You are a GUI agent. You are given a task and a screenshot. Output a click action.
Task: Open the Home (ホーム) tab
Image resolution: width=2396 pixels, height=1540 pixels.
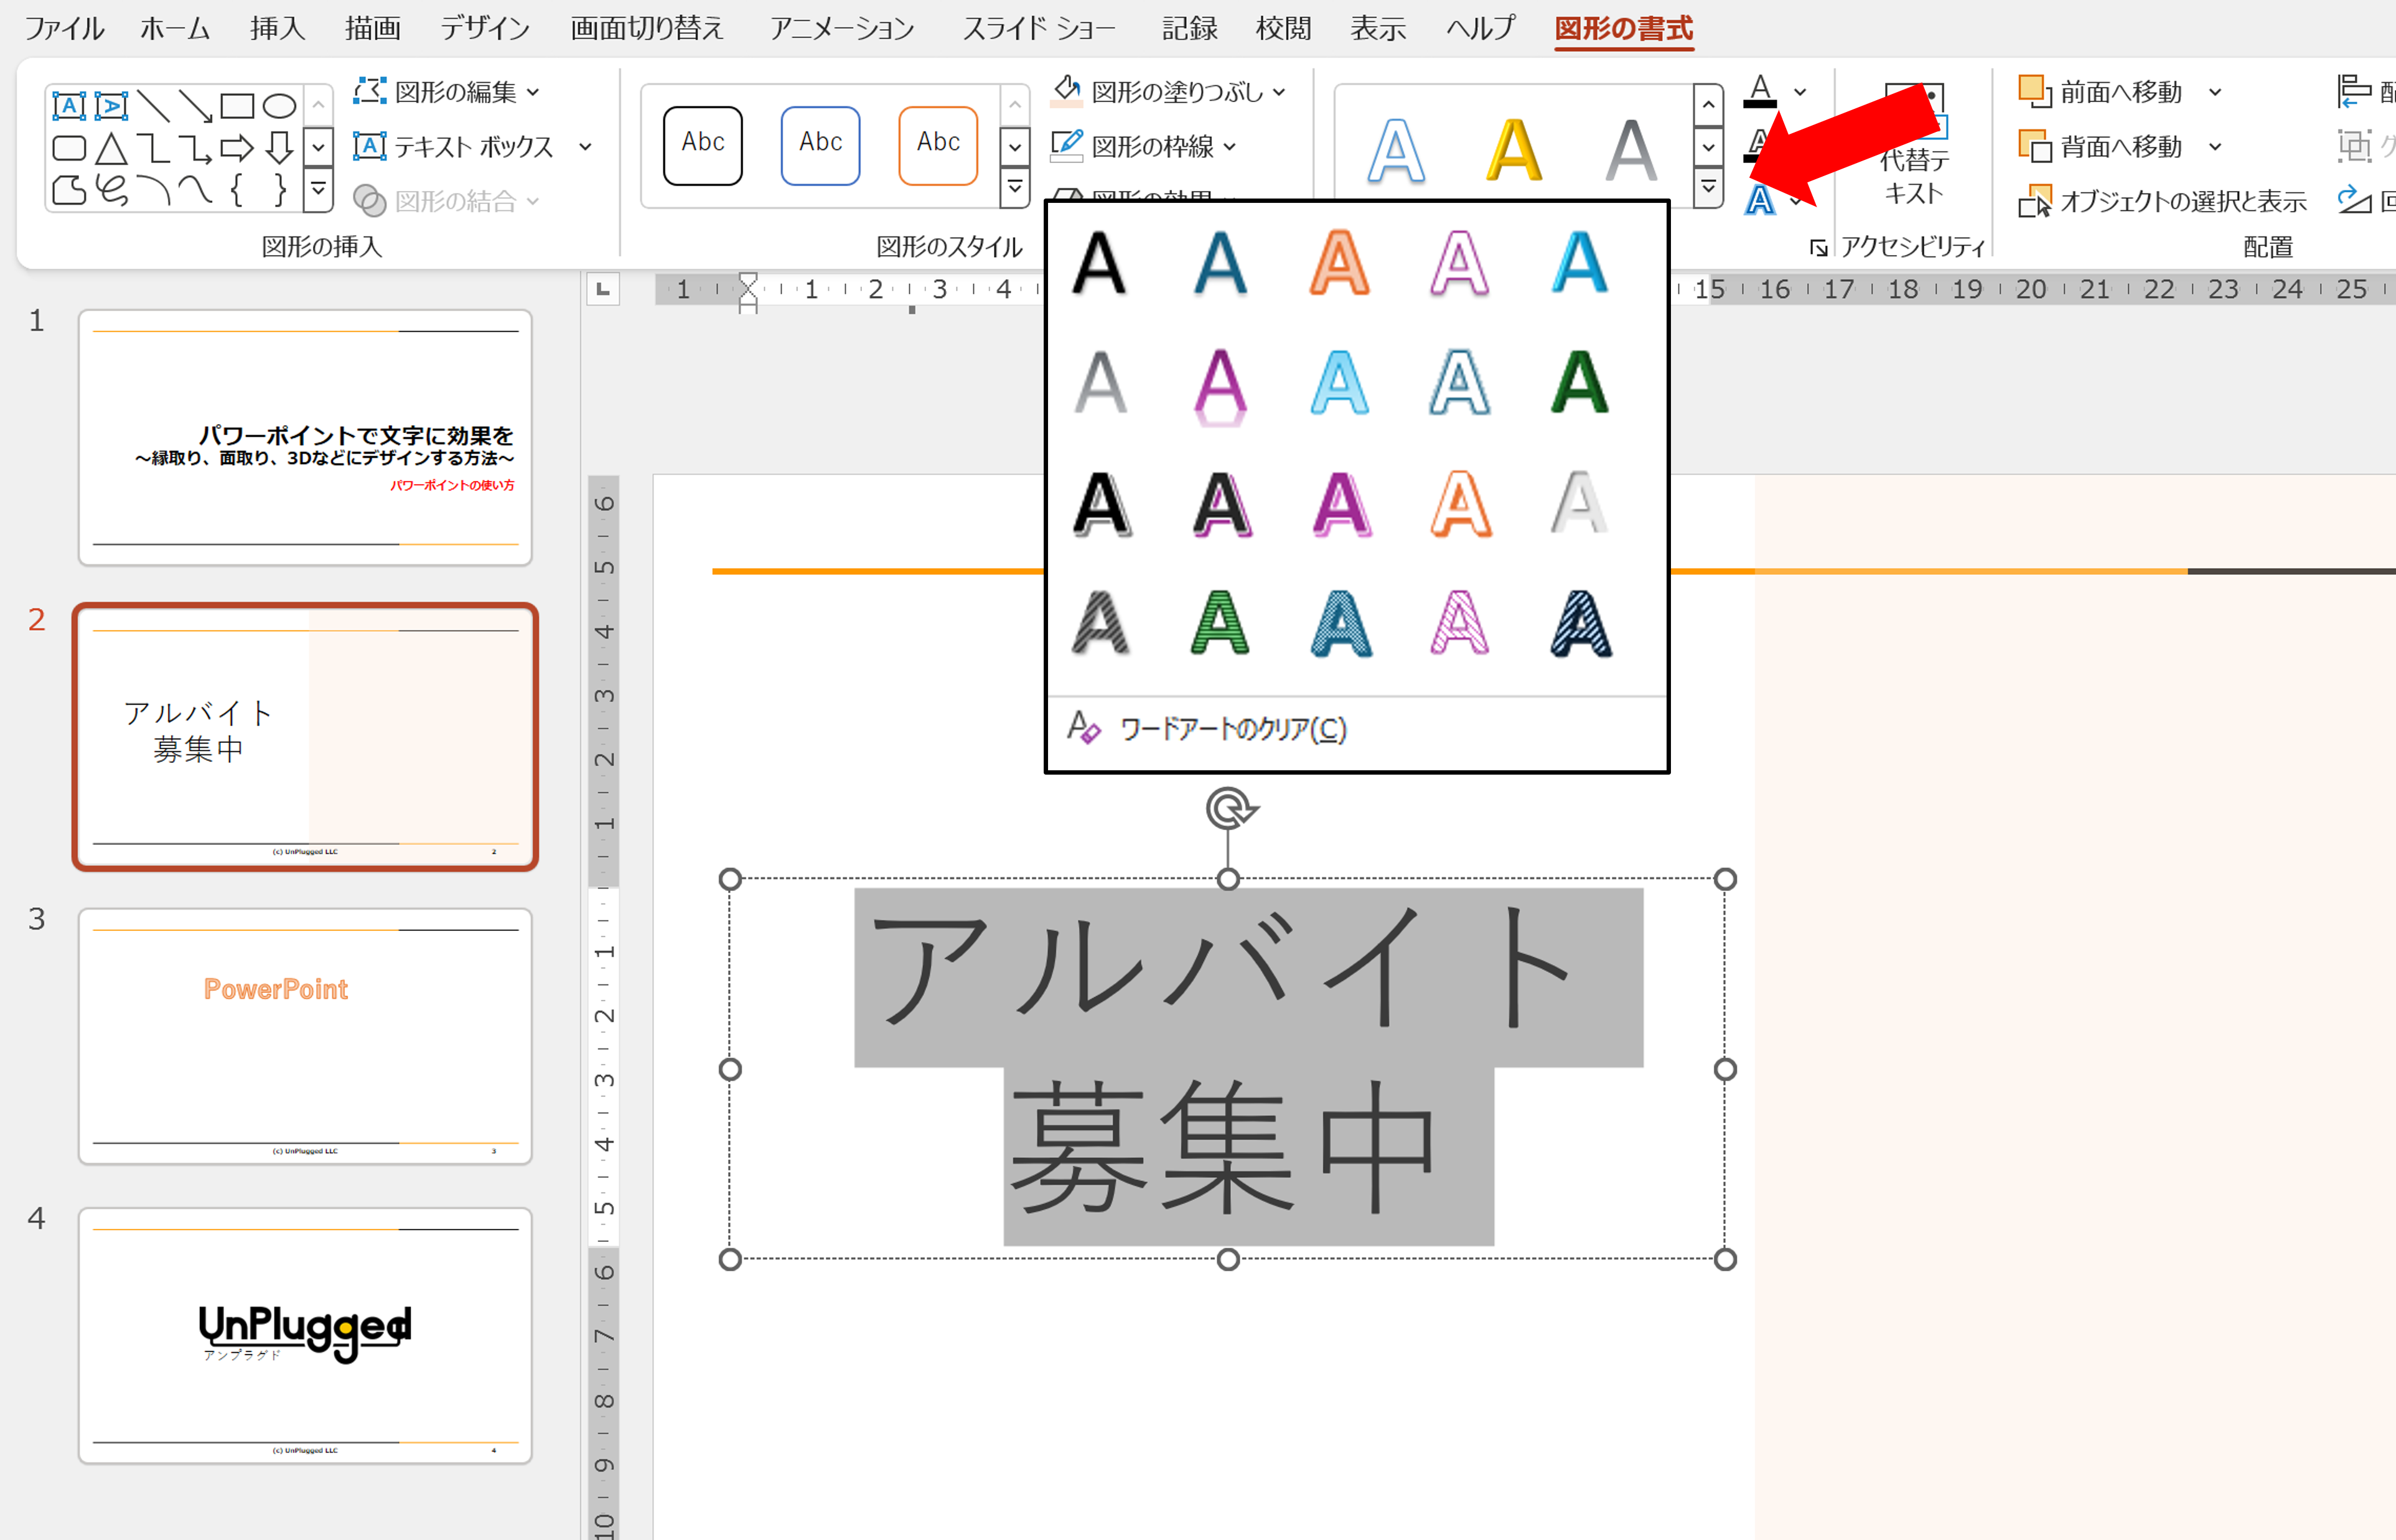click(175, 28)
